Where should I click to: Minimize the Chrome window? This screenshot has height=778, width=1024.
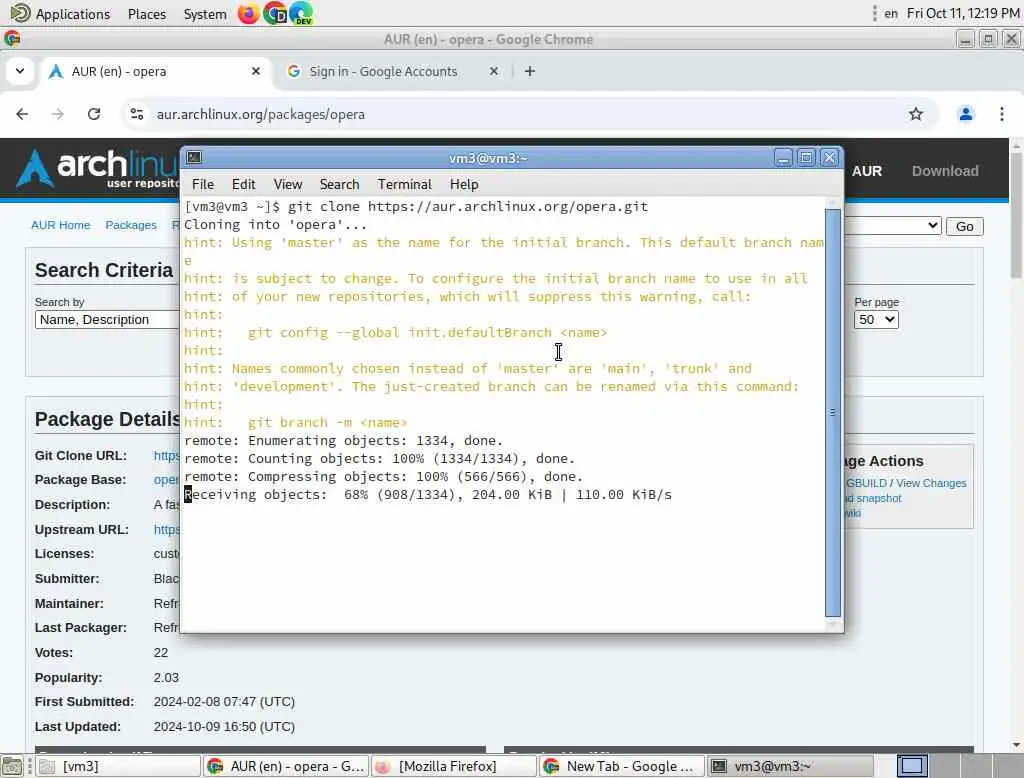pos(965,39)
